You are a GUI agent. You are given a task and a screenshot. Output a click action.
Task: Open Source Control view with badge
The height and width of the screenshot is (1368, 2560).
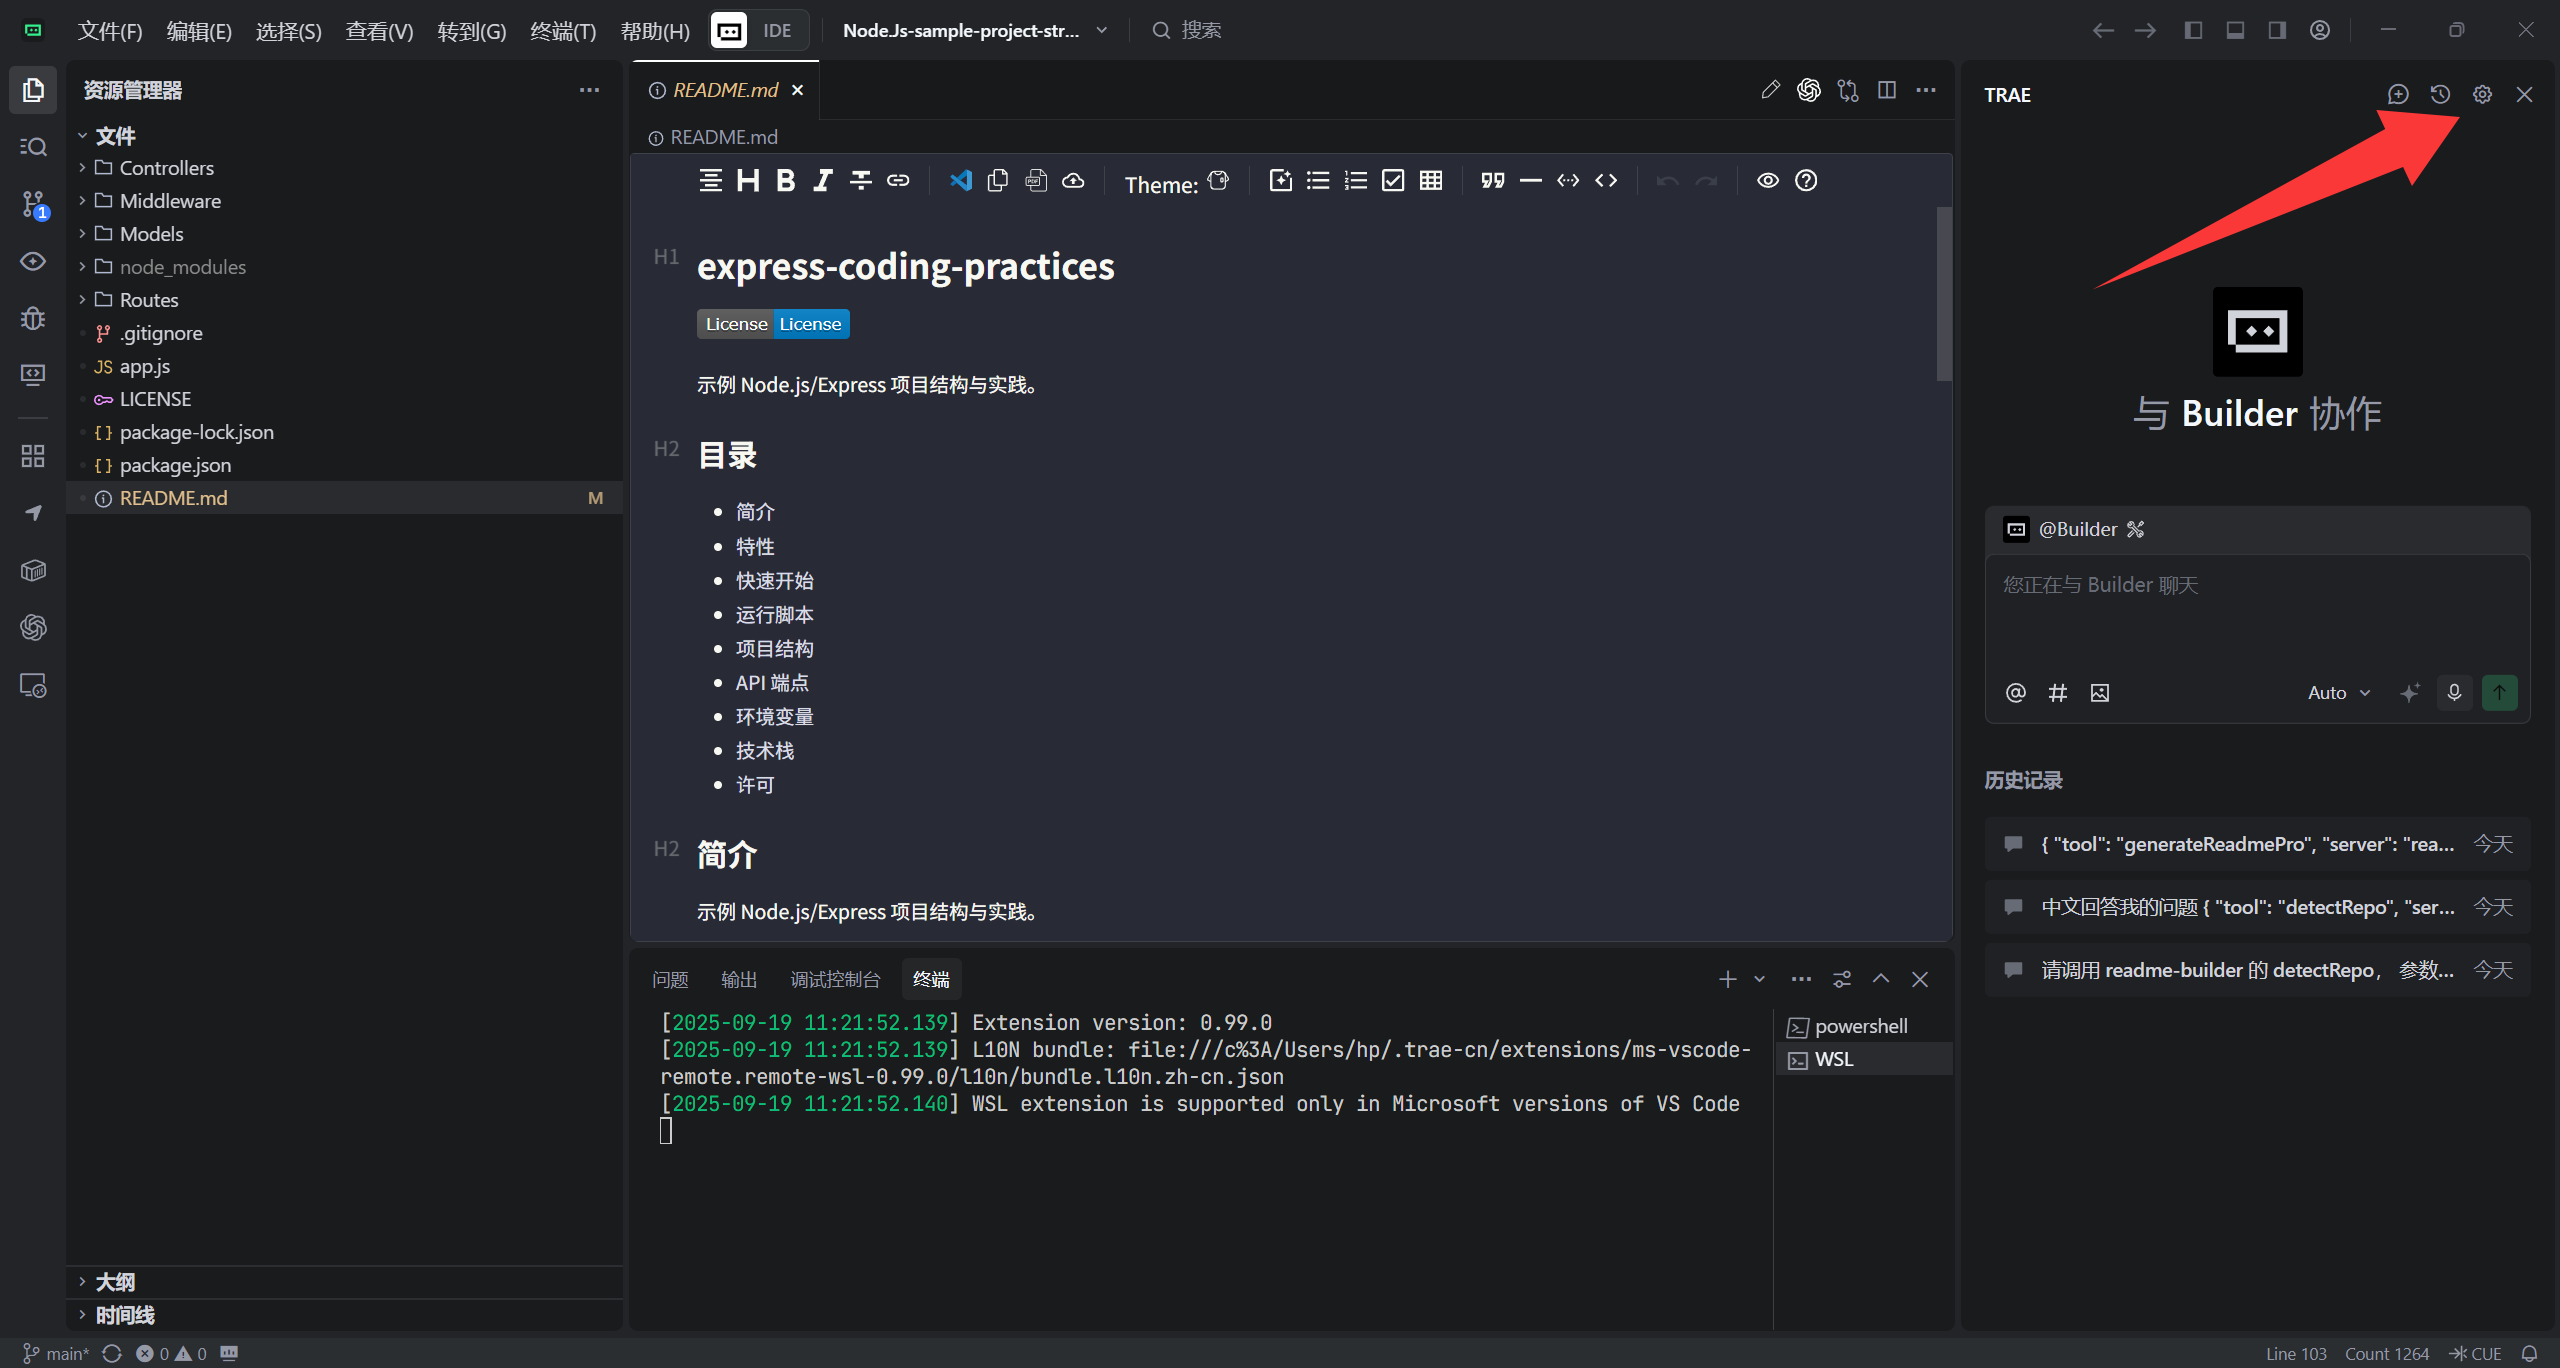(33, 204)
